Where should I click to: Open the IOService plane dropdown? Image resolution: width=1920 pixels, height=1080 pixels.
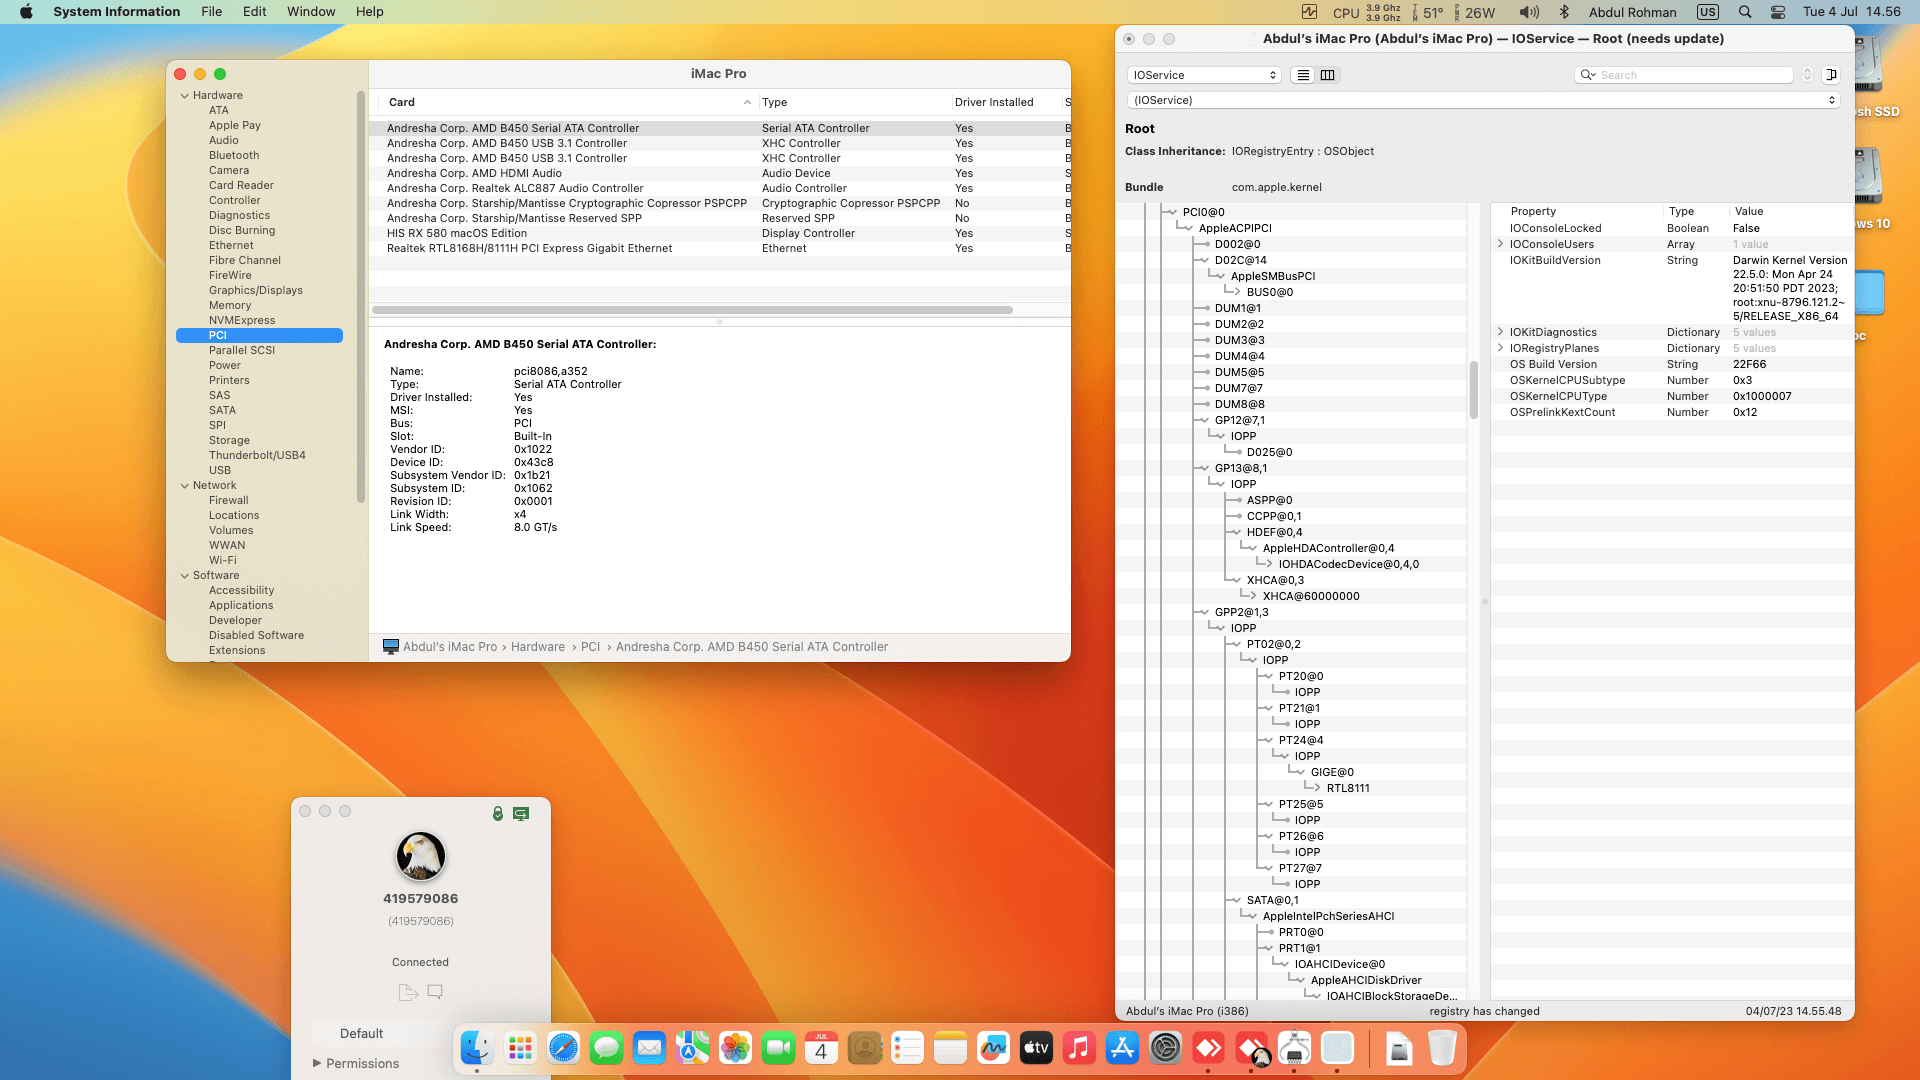(x=1203, y=74)
